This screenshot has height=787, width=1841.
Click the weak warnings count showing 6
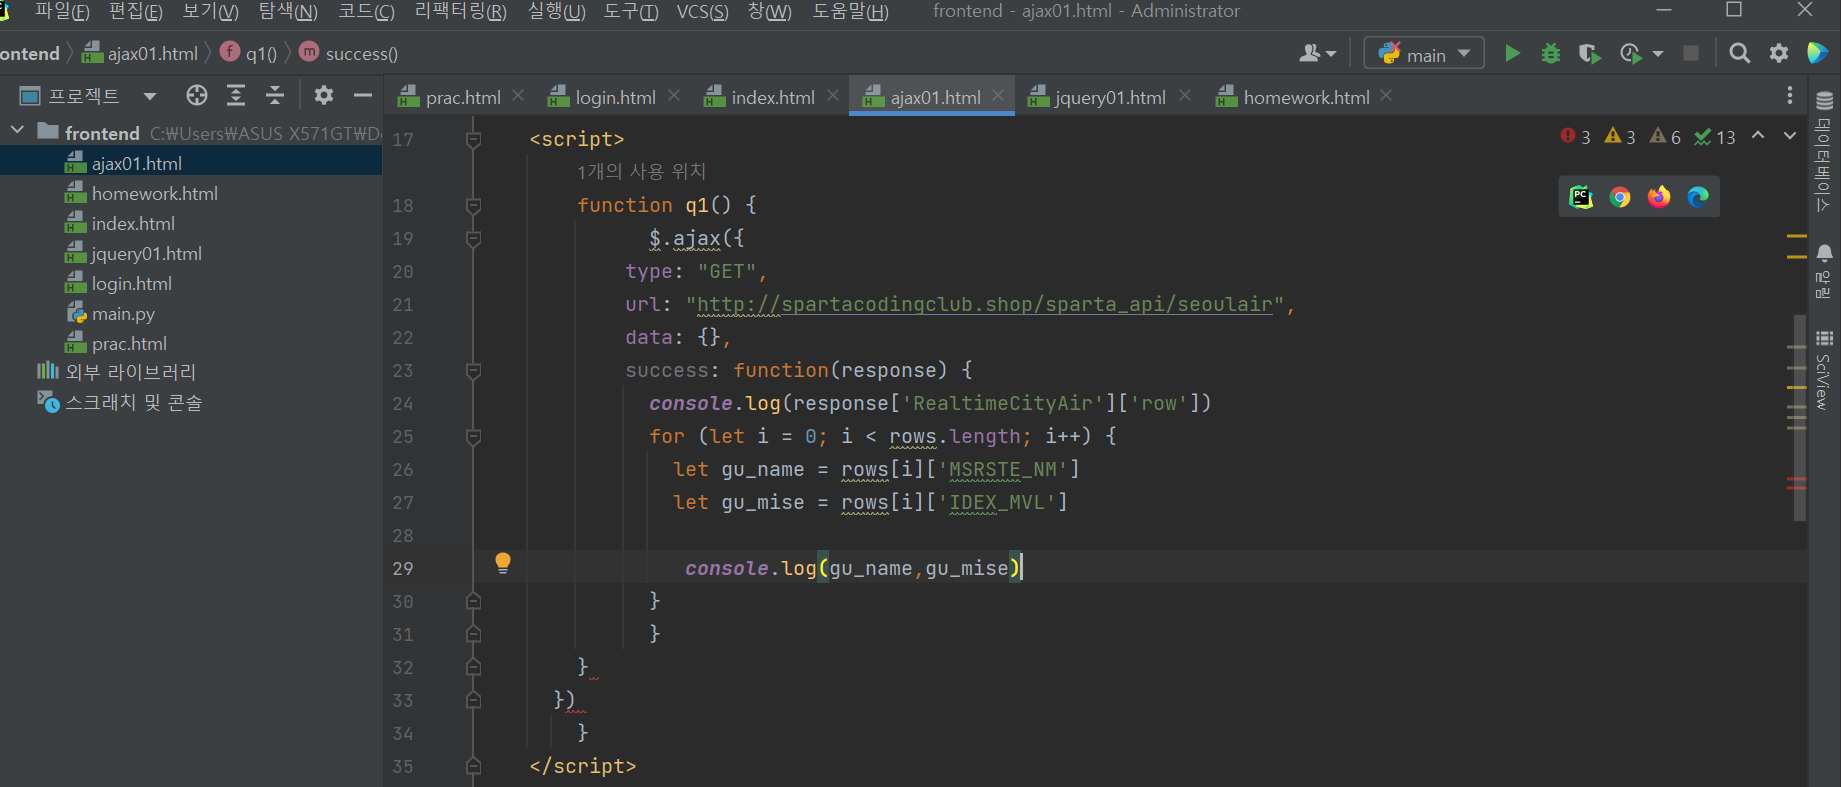1665,136
